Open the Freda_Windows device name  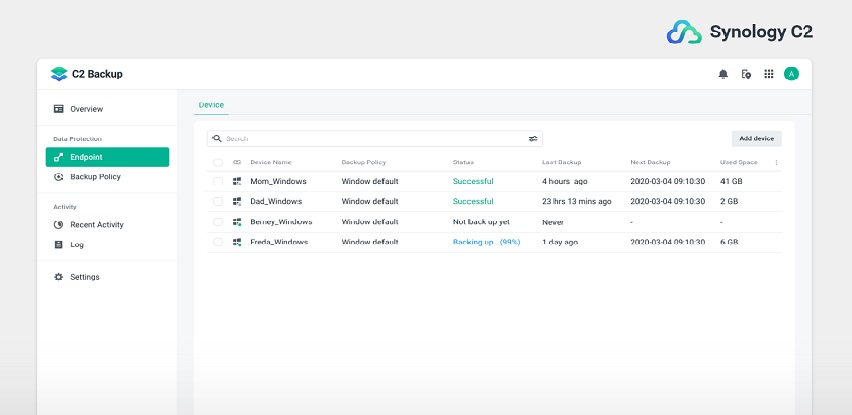pos(279,242)
